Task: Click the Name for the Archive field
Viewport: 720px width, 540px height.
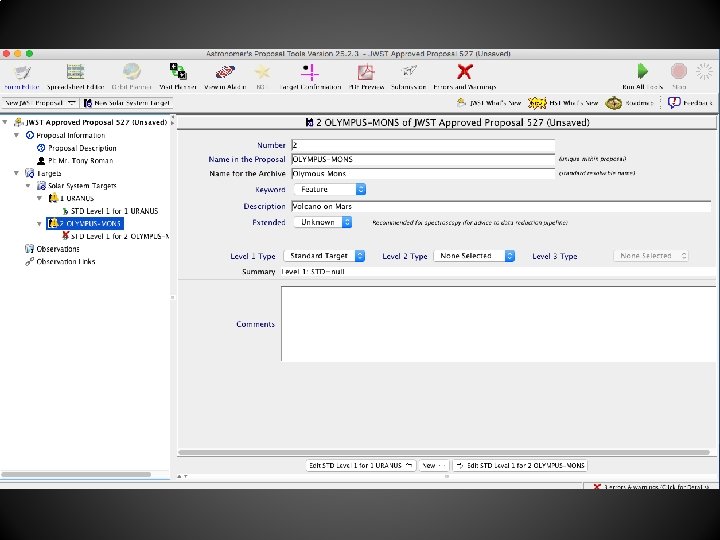Action: pos(423,174)
